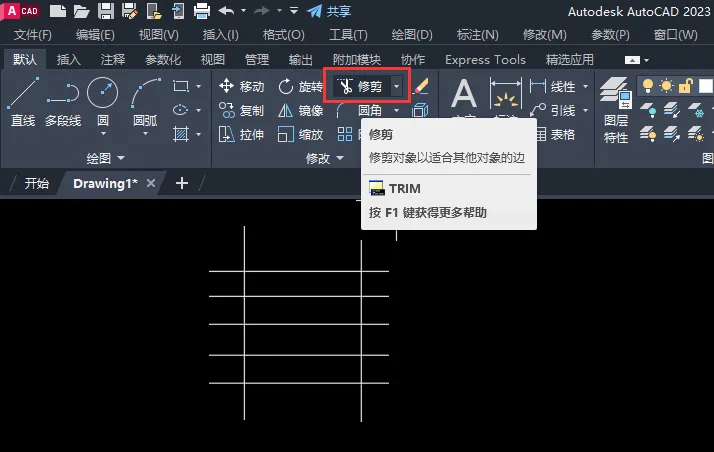The height and width of the screenshot is (452, 714).
Task: Open the Linear (线性) dimension dropdown
Action: (585, 86)
